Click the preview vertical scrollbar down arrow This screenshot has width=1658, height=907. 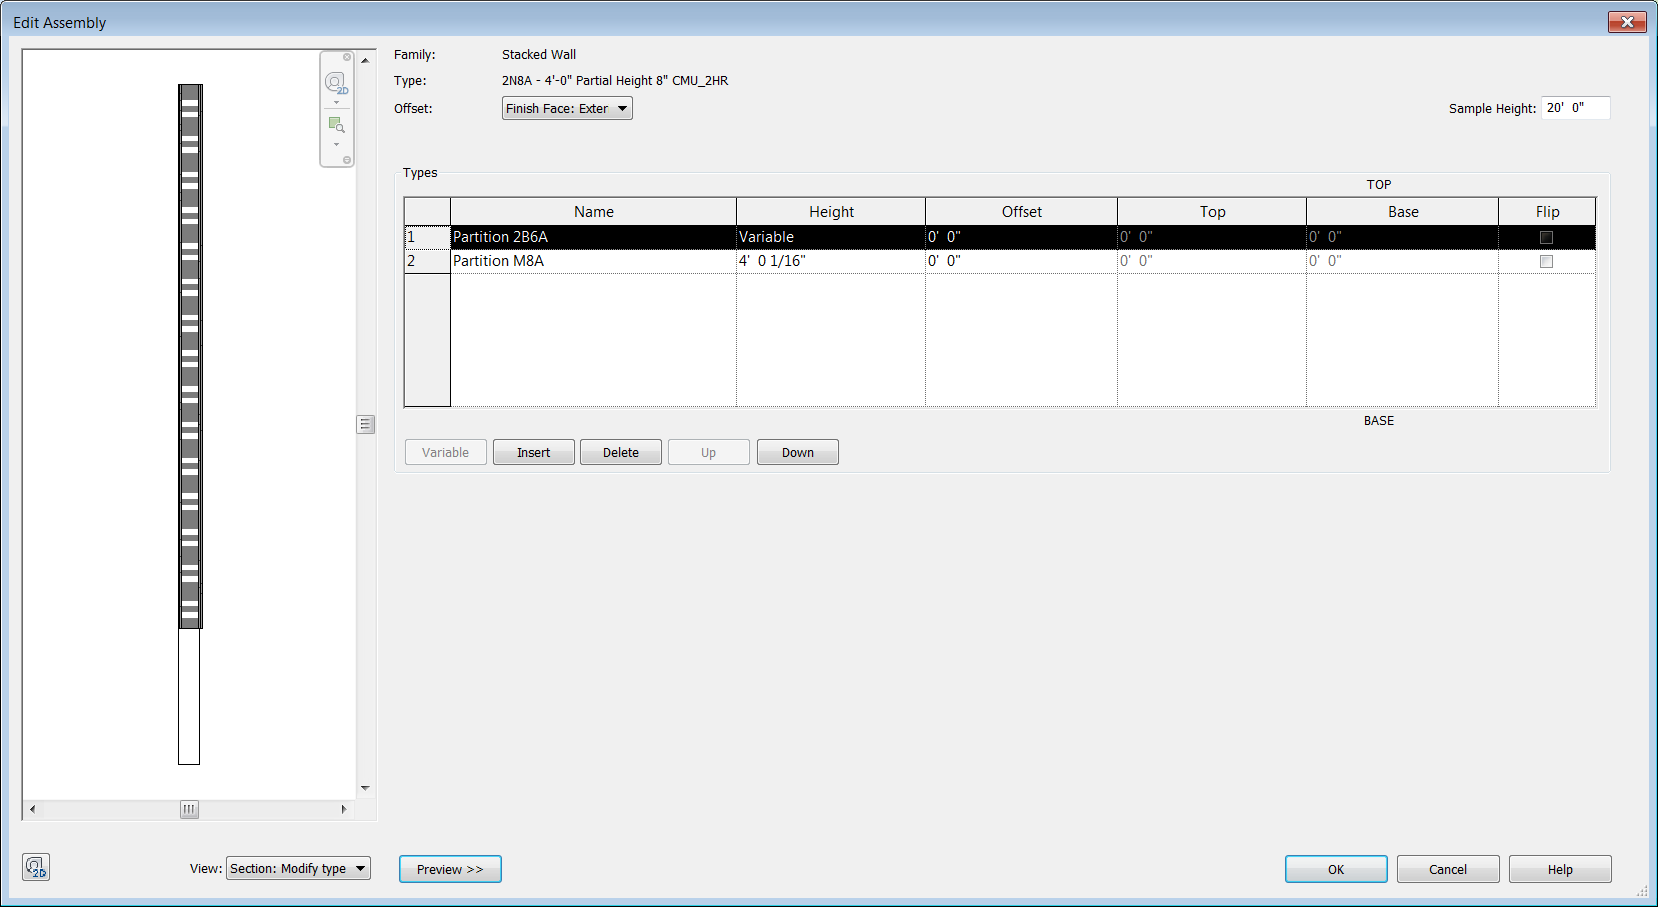365,788
